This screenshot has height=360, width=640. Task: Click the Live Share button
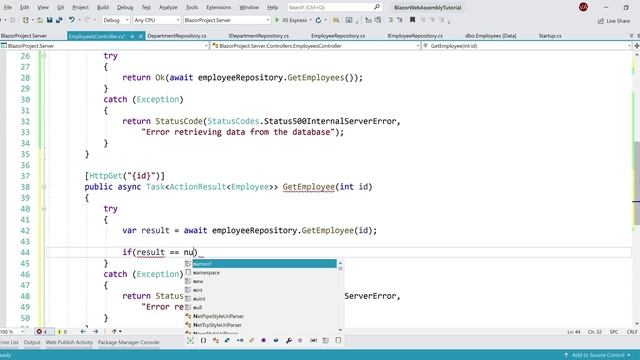click(614, 20)
